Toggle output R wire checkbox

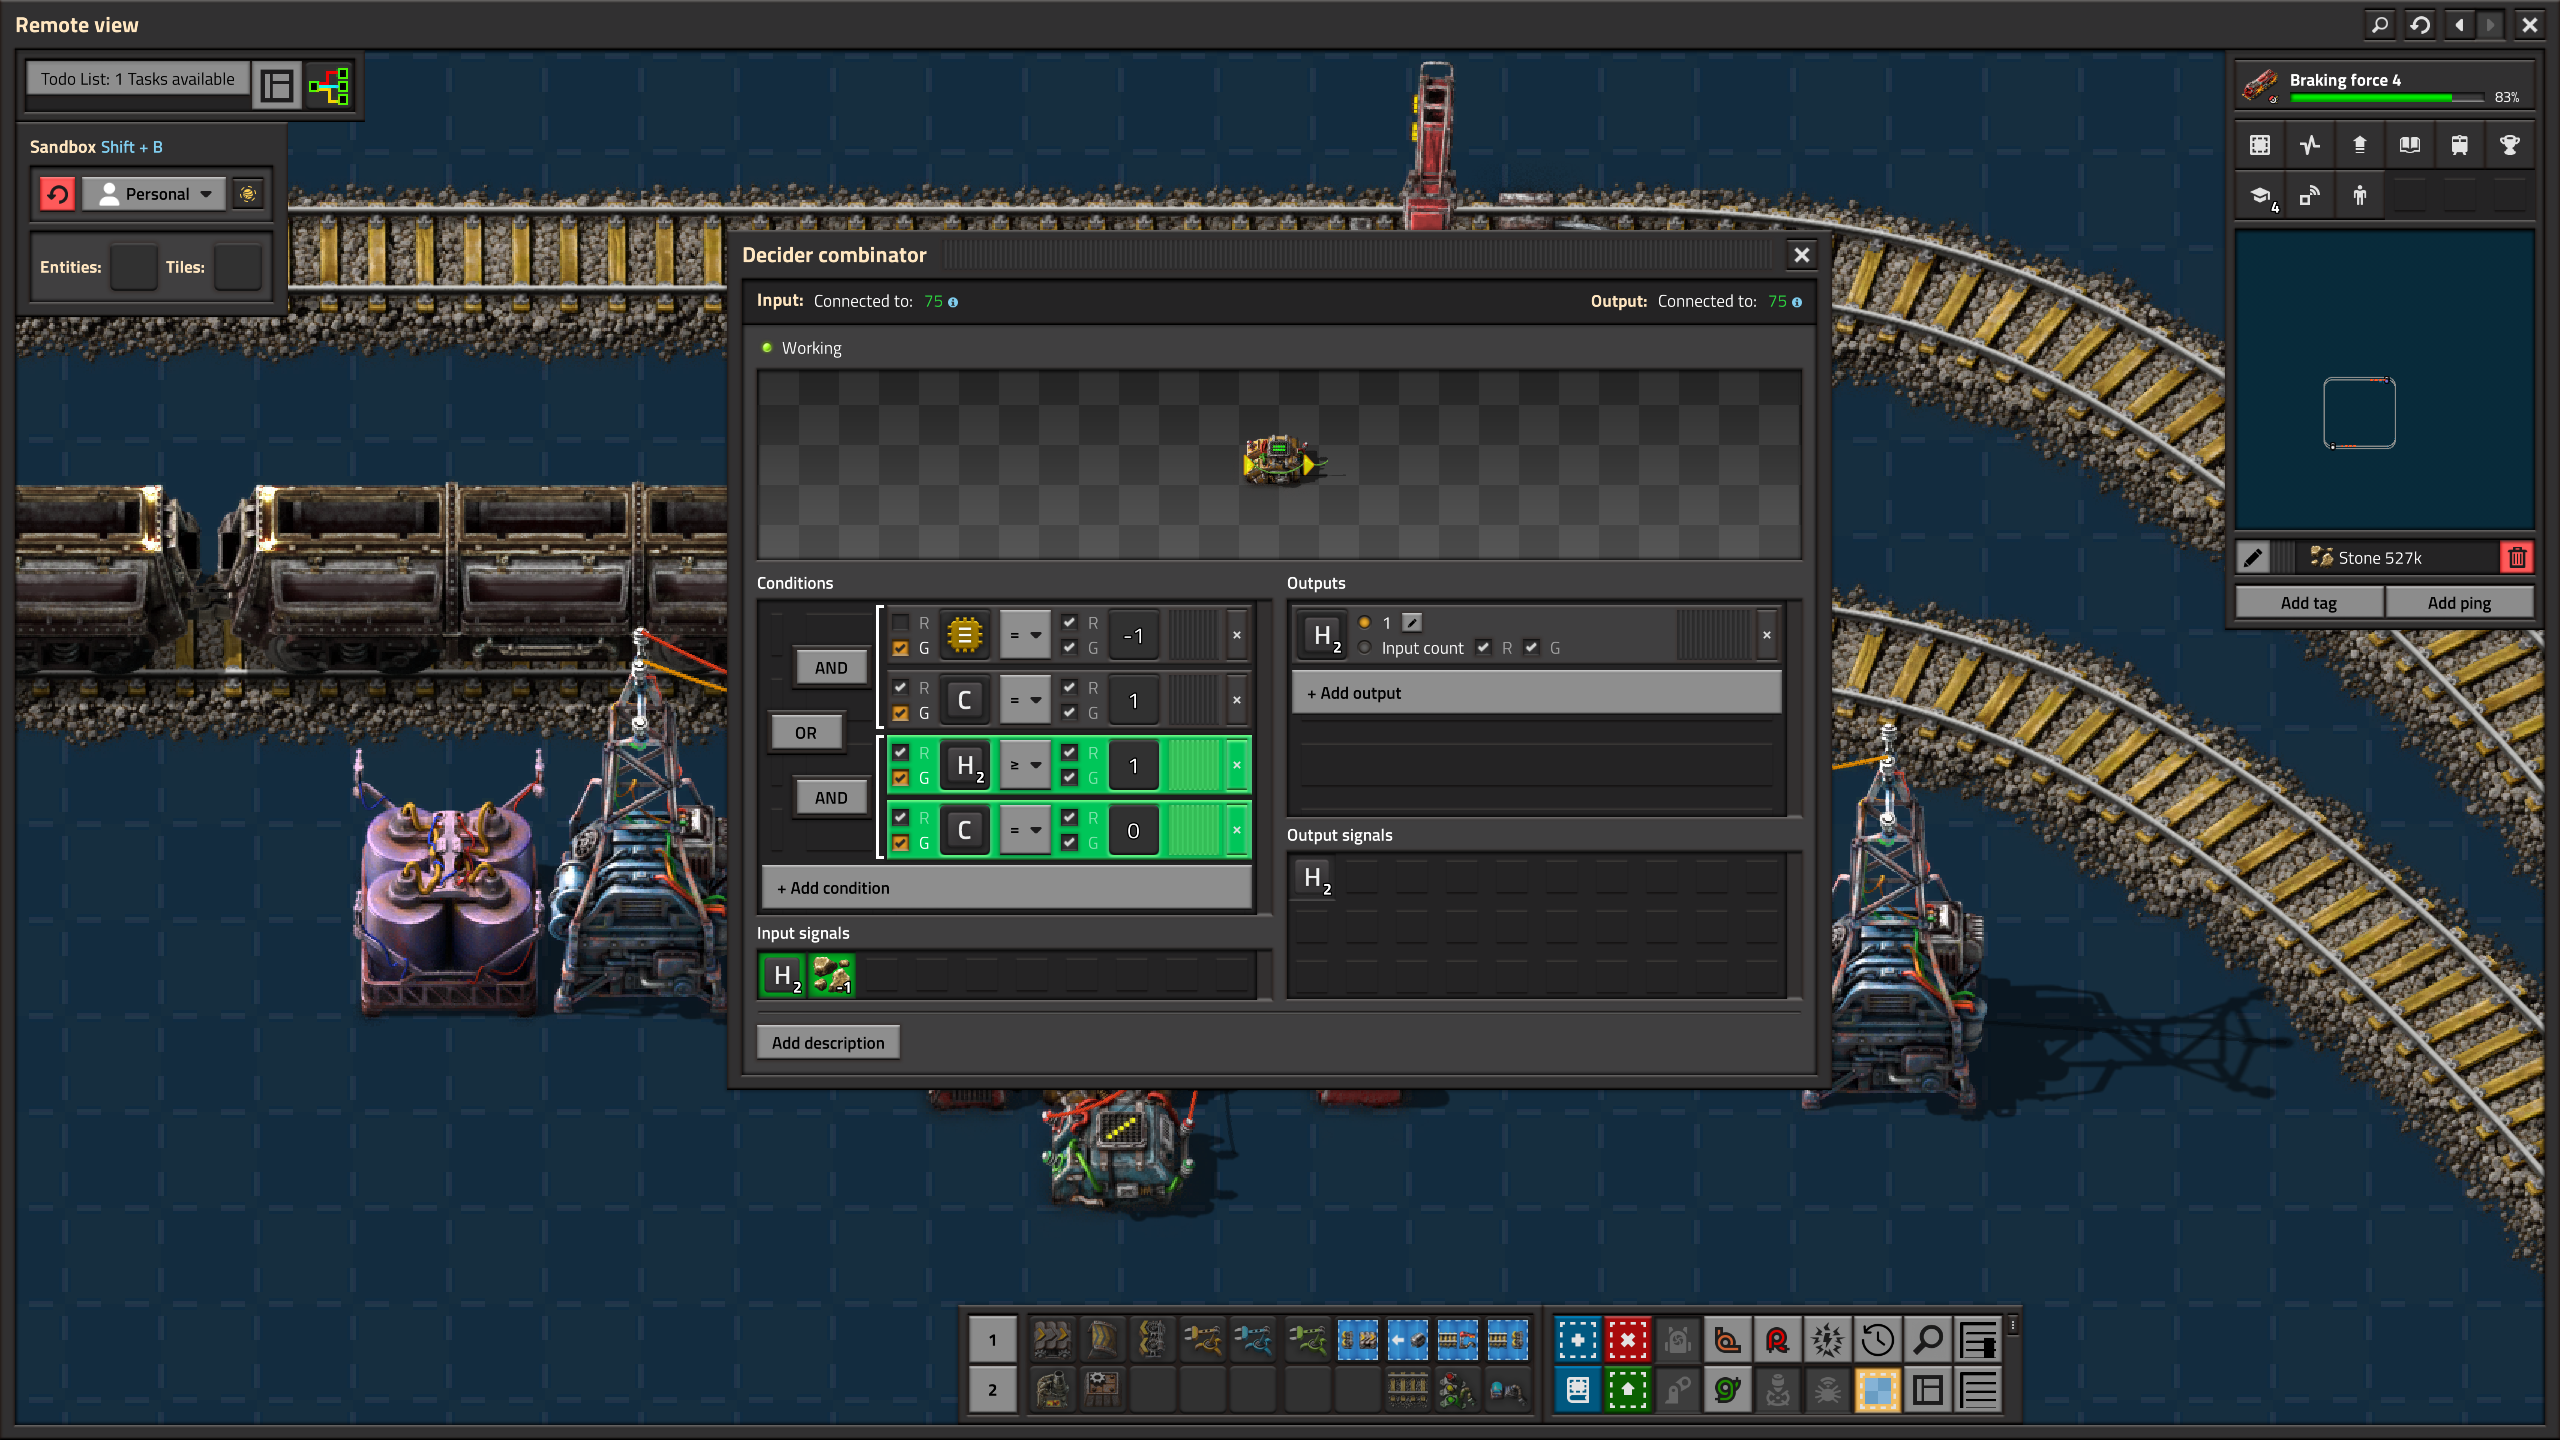pos(1483,647)
